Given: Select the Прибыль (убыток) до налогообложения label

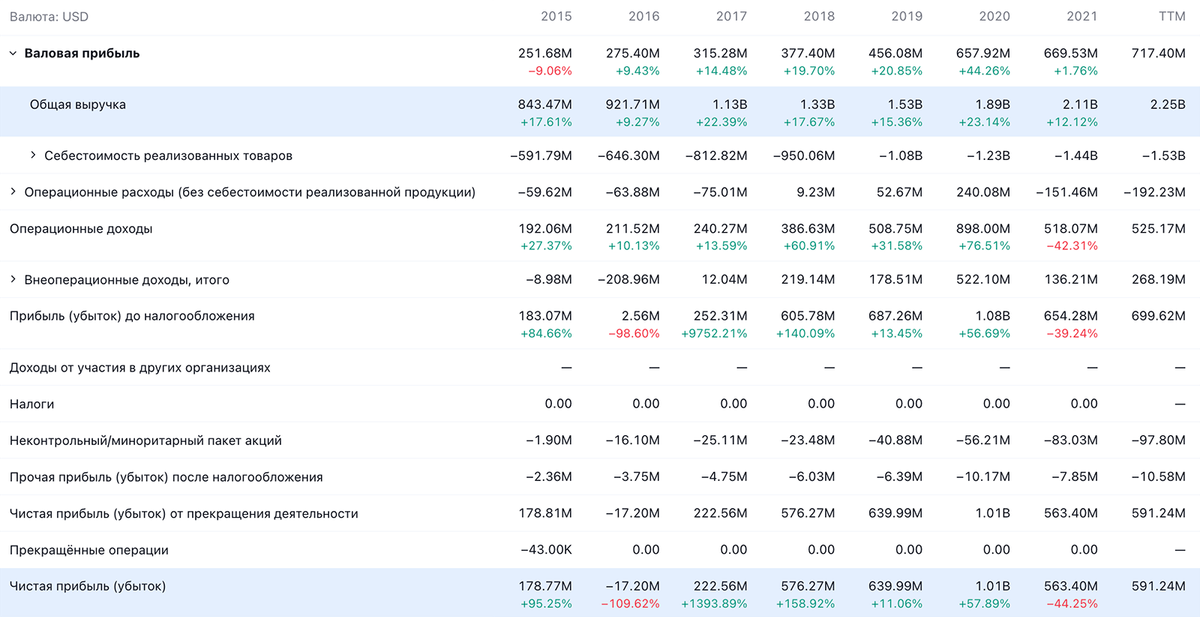Looking at the screenshot, I should pos(132,316).
